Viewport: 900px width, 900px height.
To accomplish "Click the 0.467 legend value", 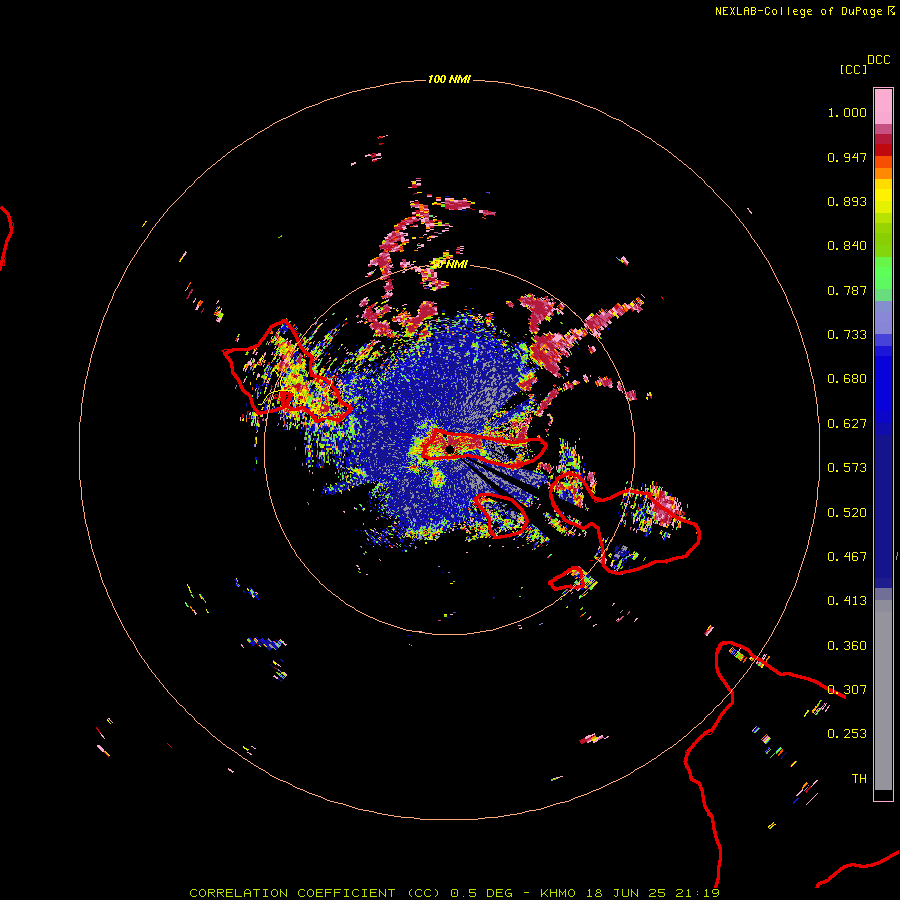I will pyautogui.click(x=847, y=557).
